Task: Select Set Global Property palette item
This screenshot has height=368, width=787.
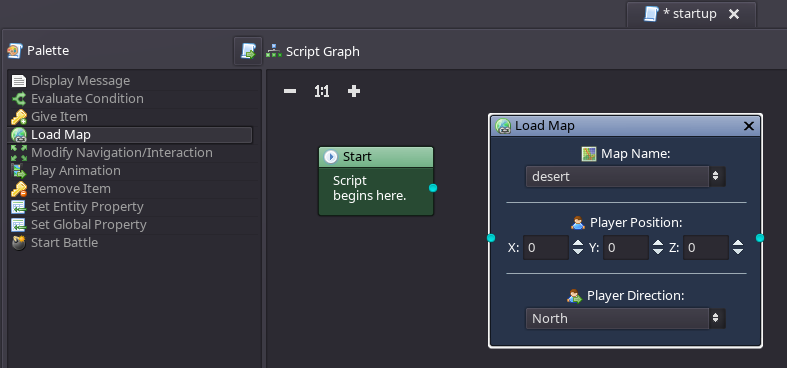Action: click(132, 225)
